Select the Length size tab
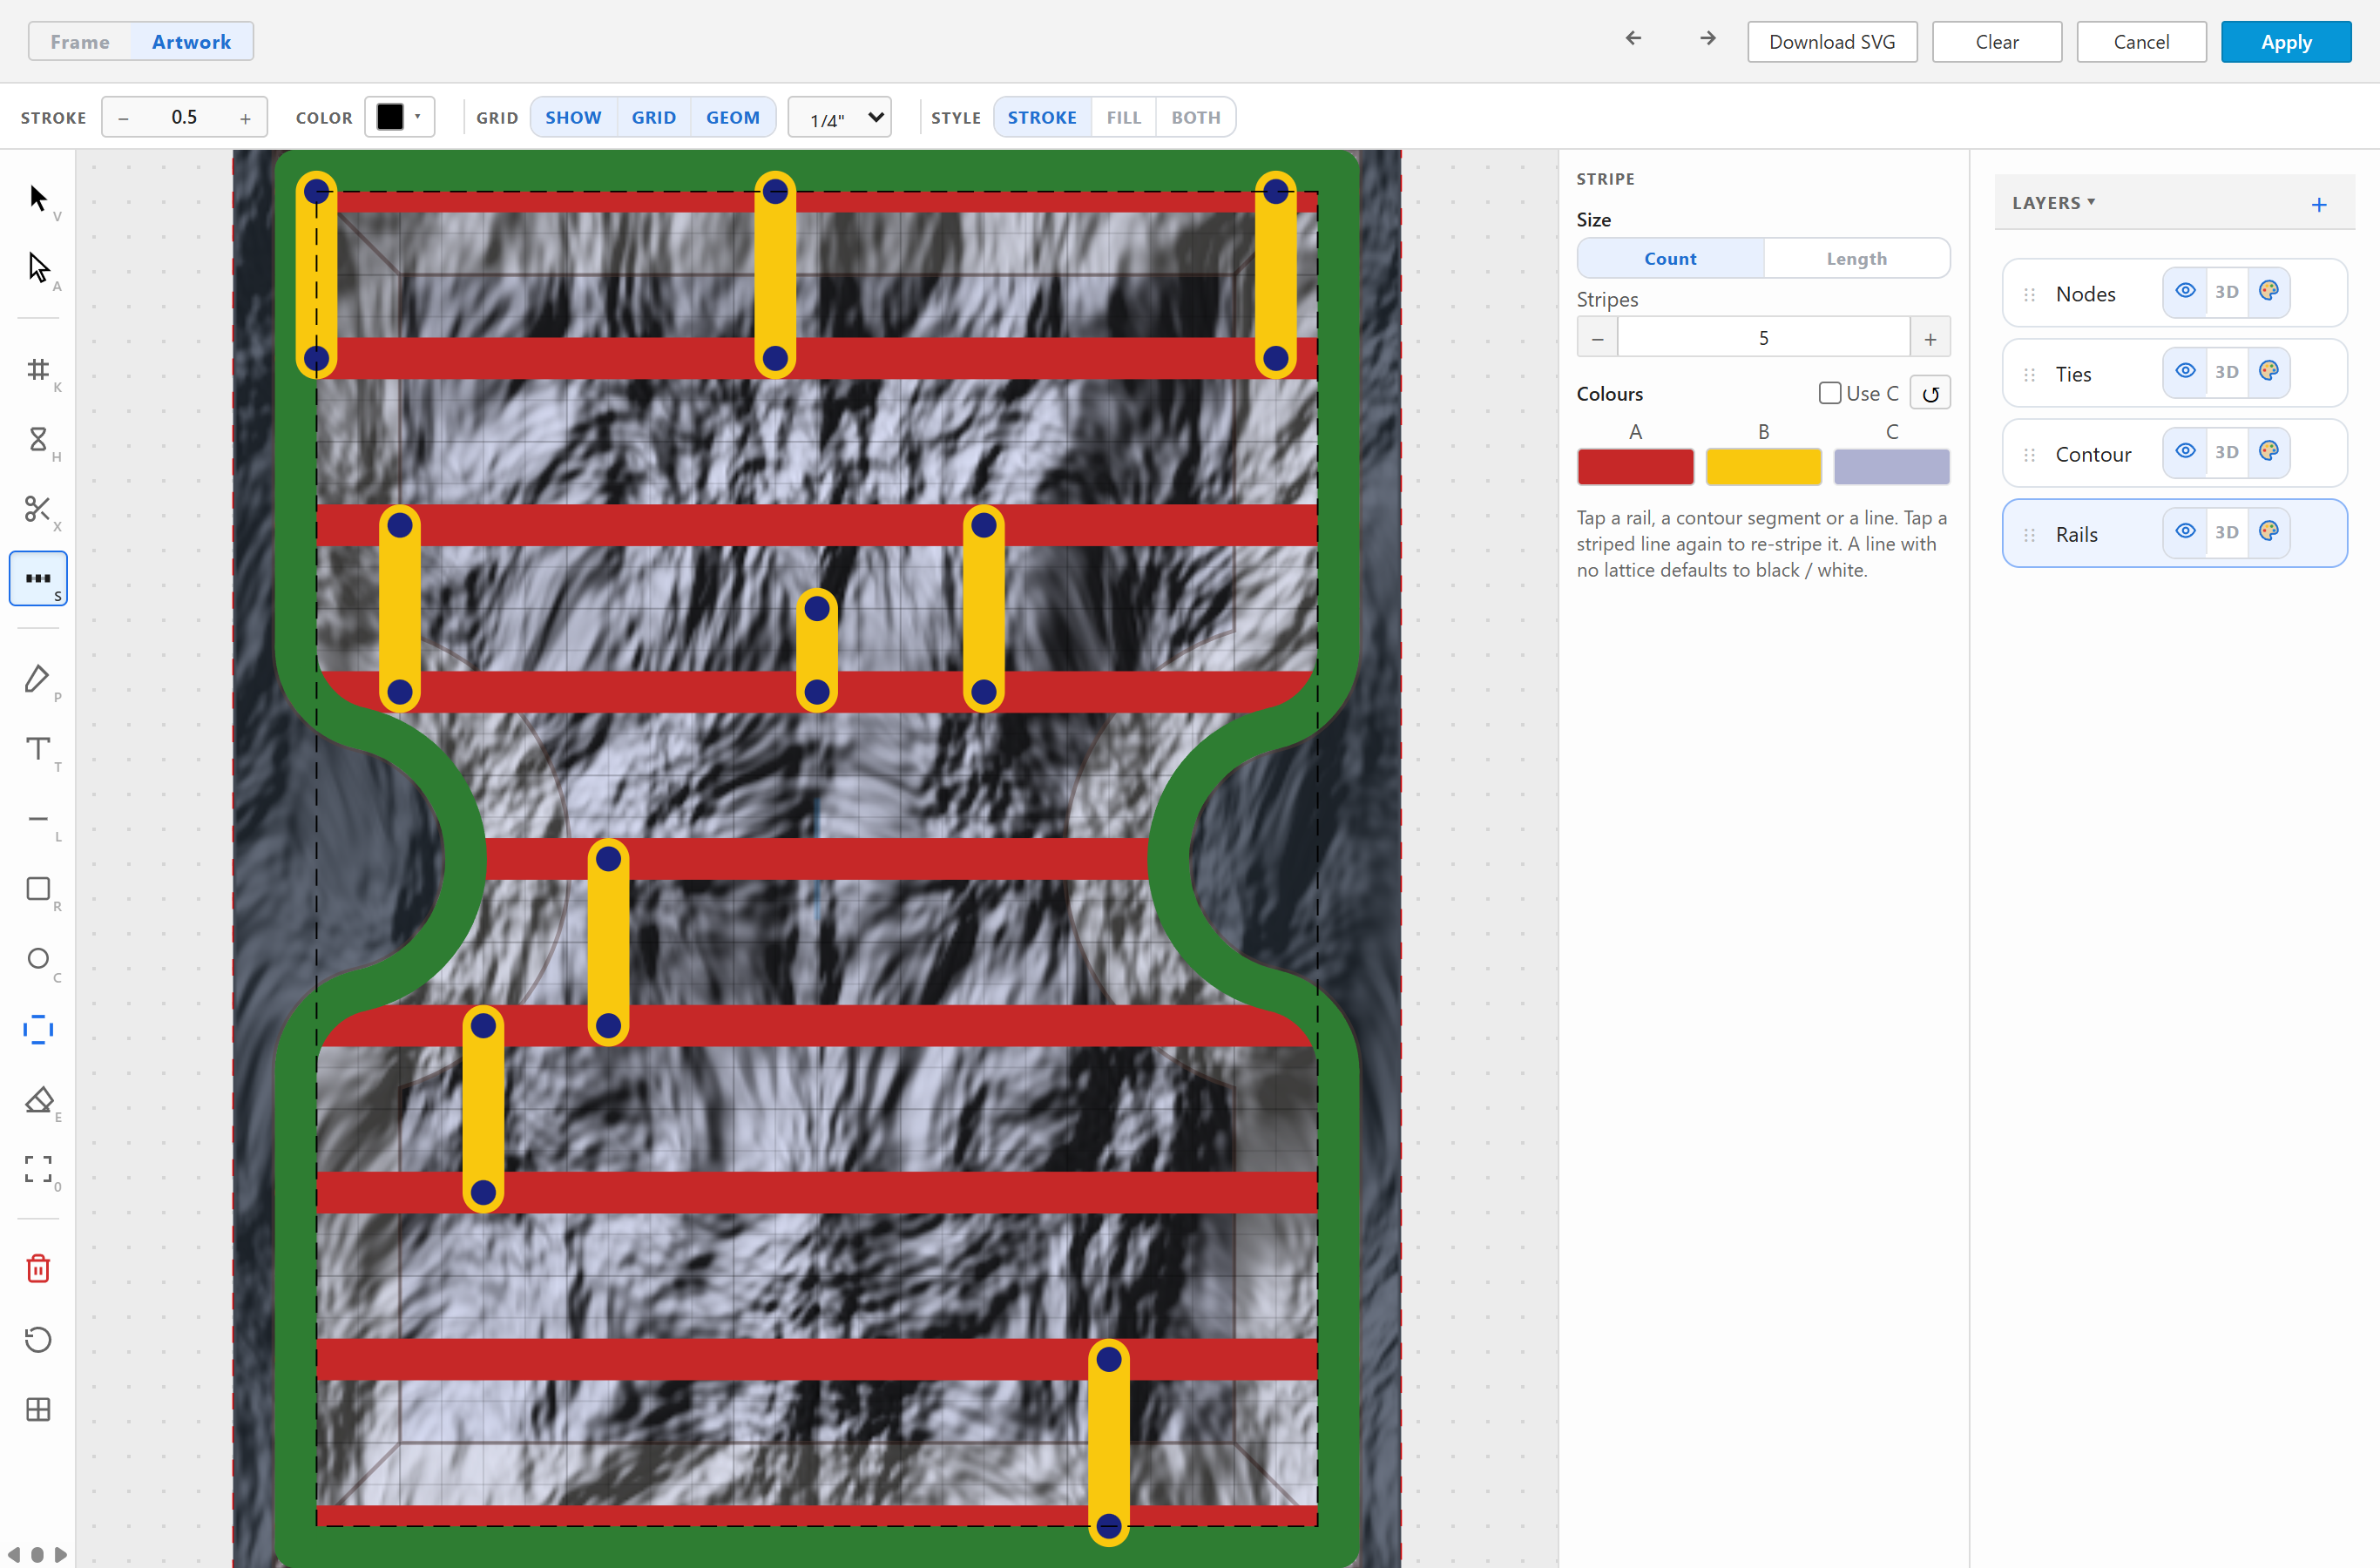 coord(1856,258)
